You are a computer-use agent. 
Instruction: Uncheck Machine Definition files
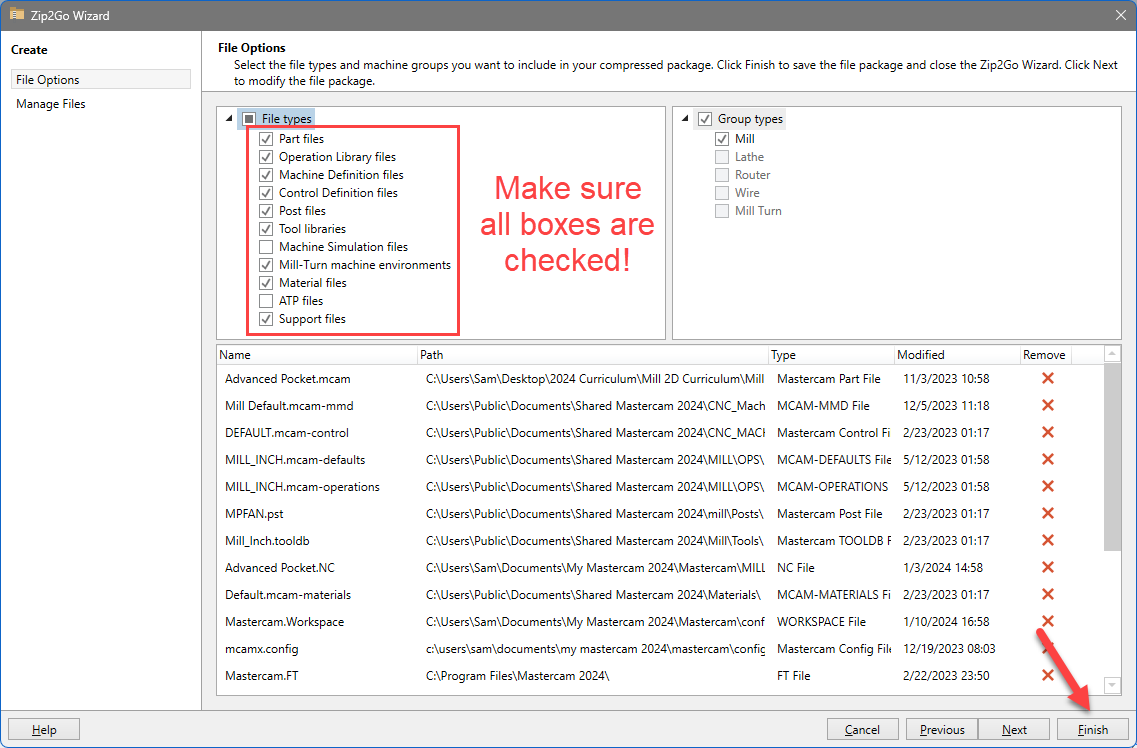(266, 175)
